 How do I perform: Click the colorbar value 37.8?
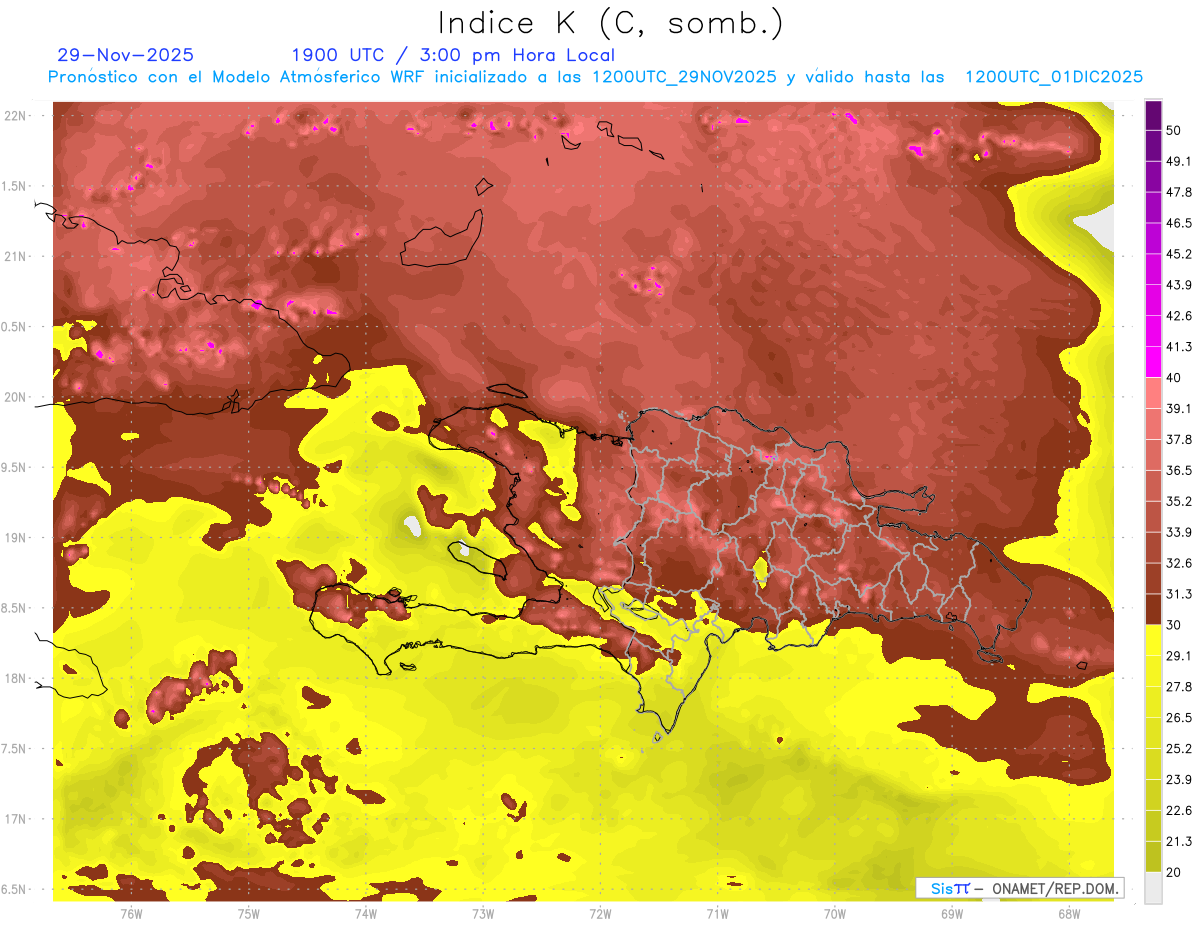pyautogui.click(x=1179, y=439)
